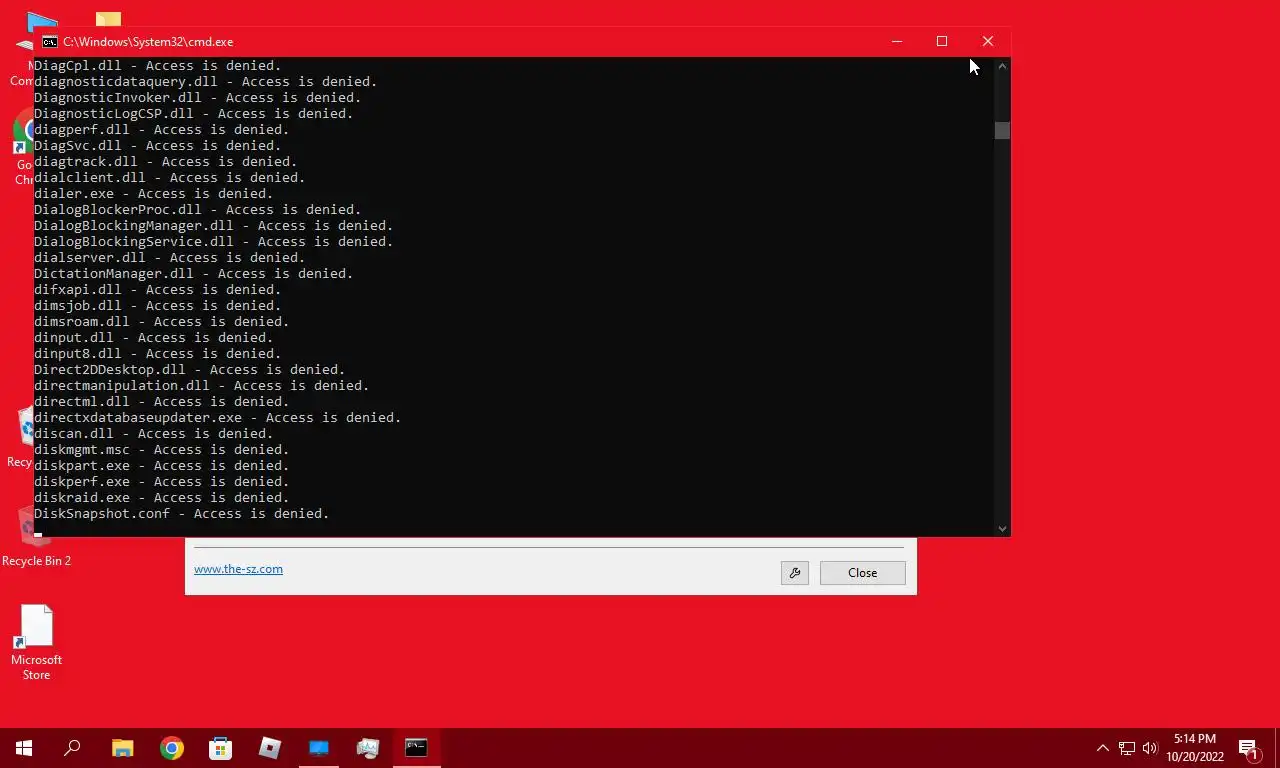1280x768 pixels.
Task: Click the 'diagnosticdataquery.dll' output line
Action: point(206,82)
